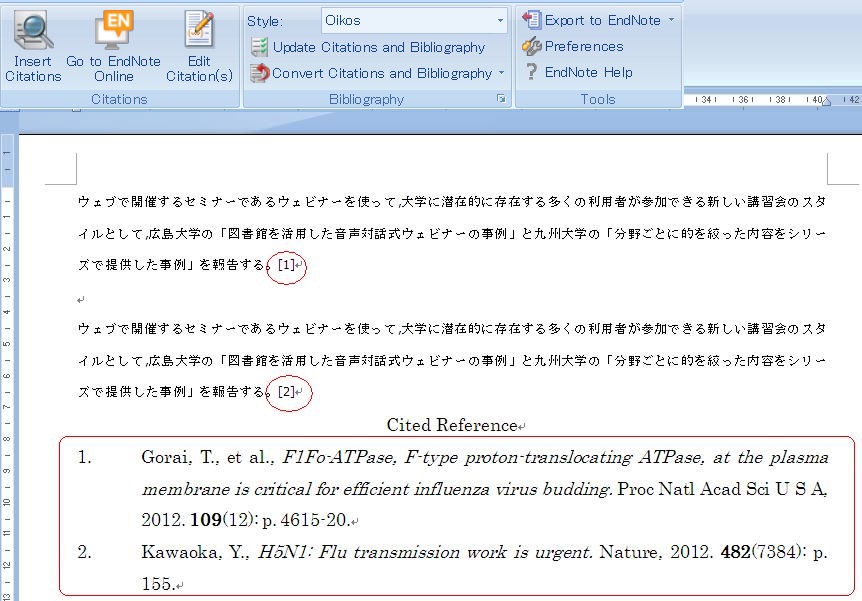The height and width of the screenshot is (601, 862).
Task: Click the in-text citation [2]
Action: click(286, 392)
